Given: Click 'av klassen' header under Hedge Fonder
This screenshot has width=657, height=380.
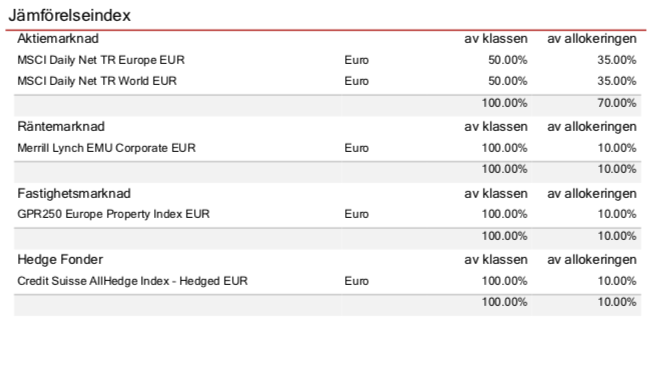Looking at the screenshot, I should [496, 260].
